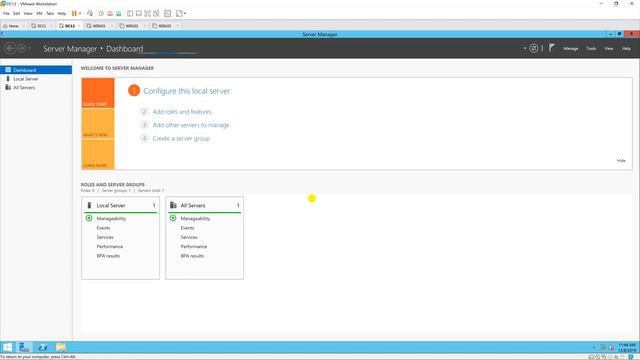This screenshot has height=360, width=640.
Task: Refresh the Server Manager dashboard
Action: (x=533, y=48)
